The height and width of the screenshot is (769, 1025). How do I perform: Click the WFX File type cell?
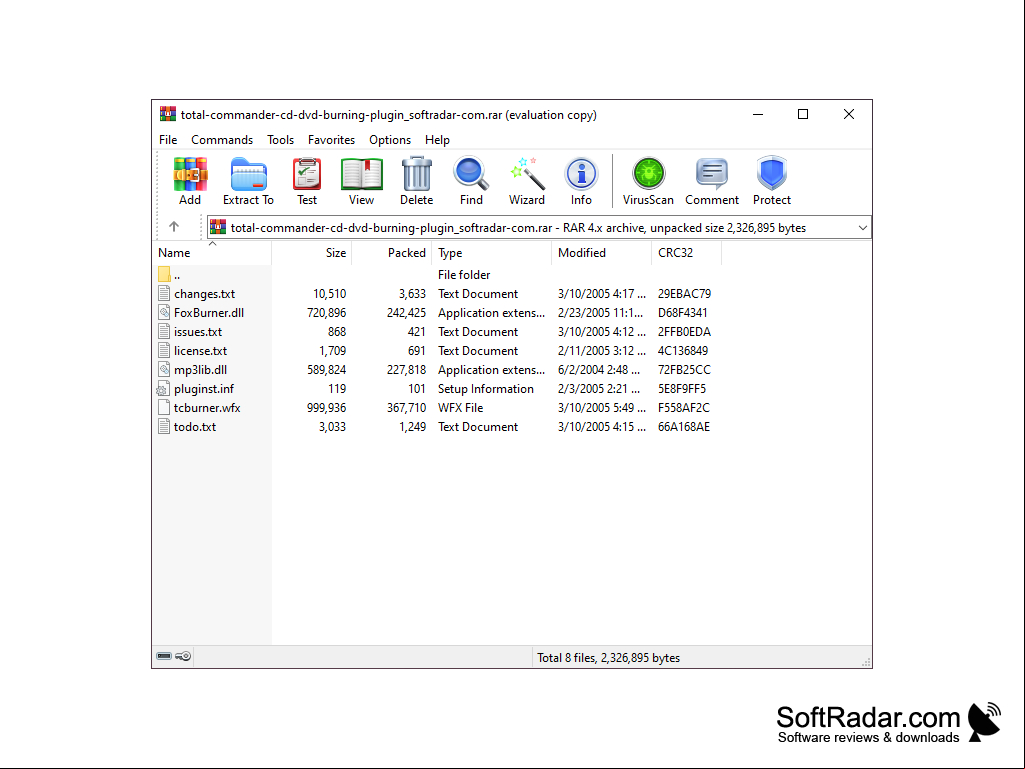pyautogui.click(x=461, y=407)
